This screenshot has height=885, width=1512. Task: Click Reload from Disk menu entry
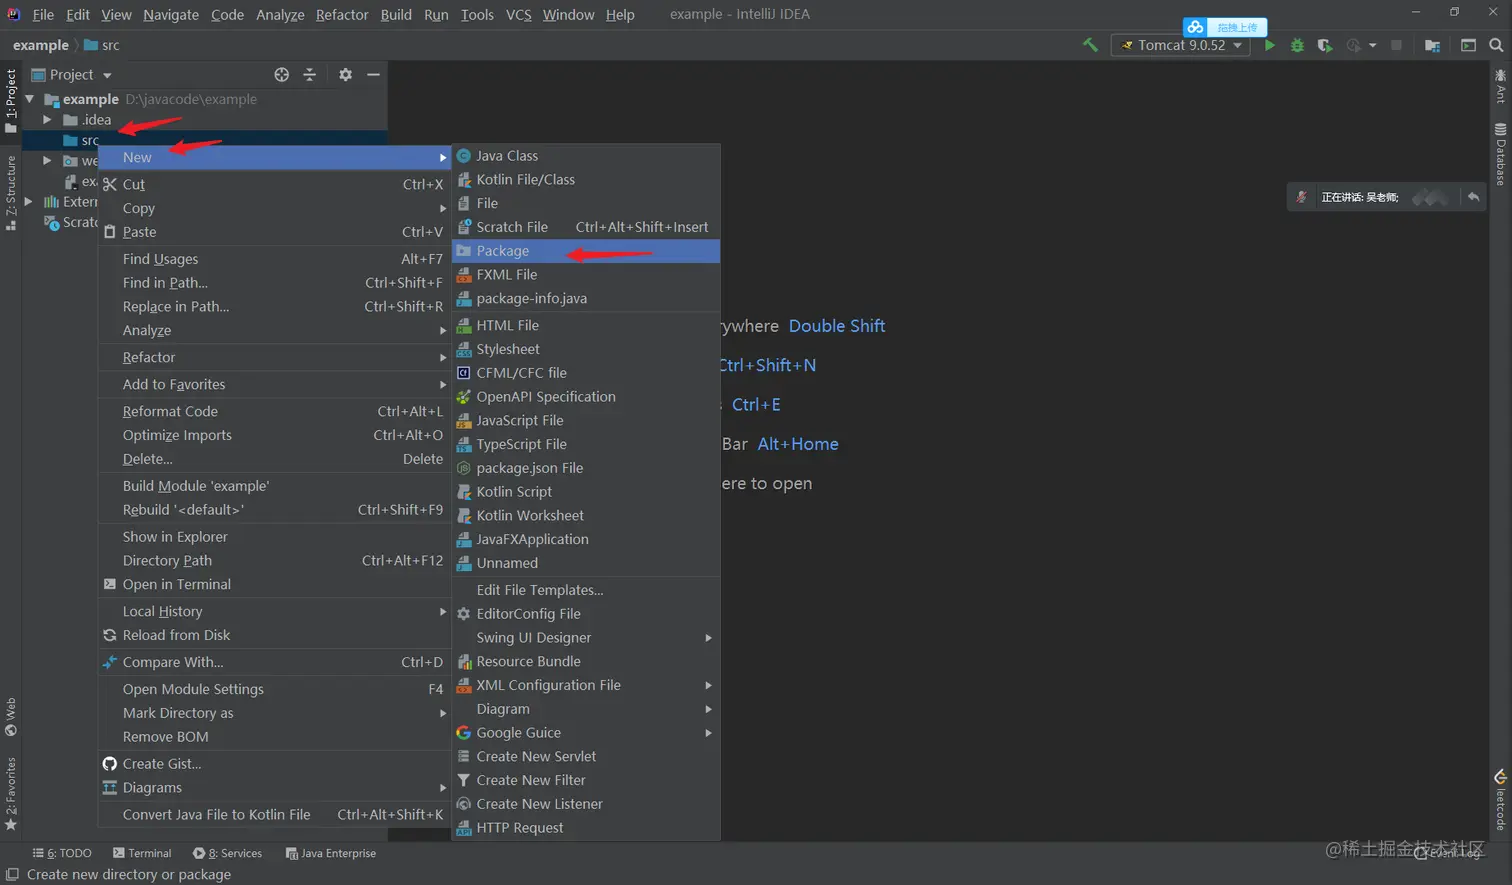tap(274, 635)
